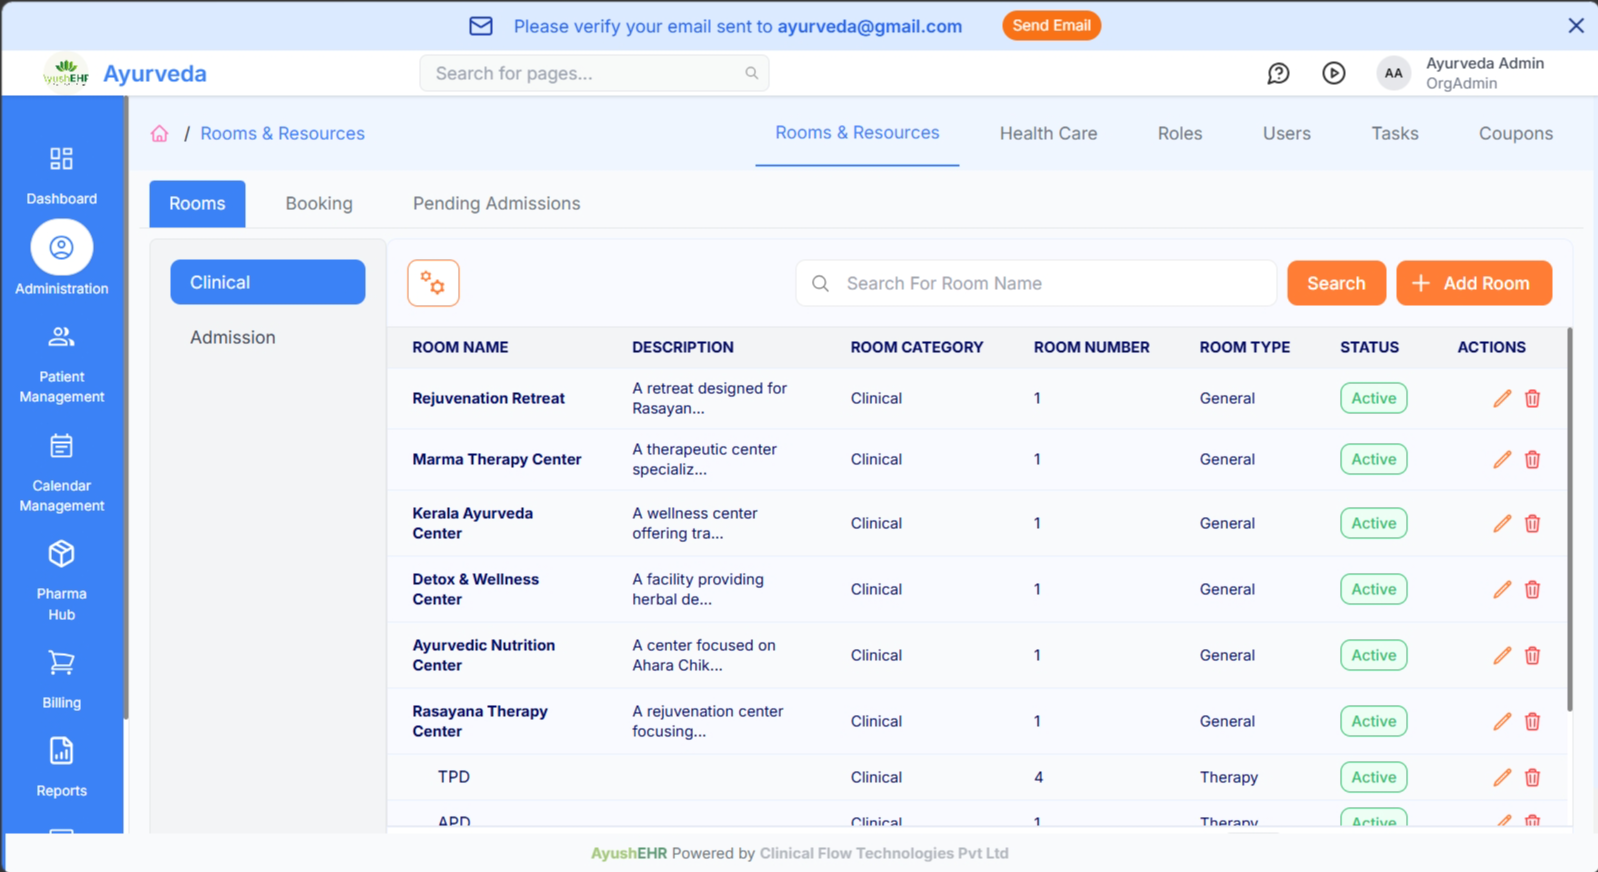This screenshot has height=872, width=1598.
Task: Click the home breadcrumb icon
Action: click(x=160, y=133)
